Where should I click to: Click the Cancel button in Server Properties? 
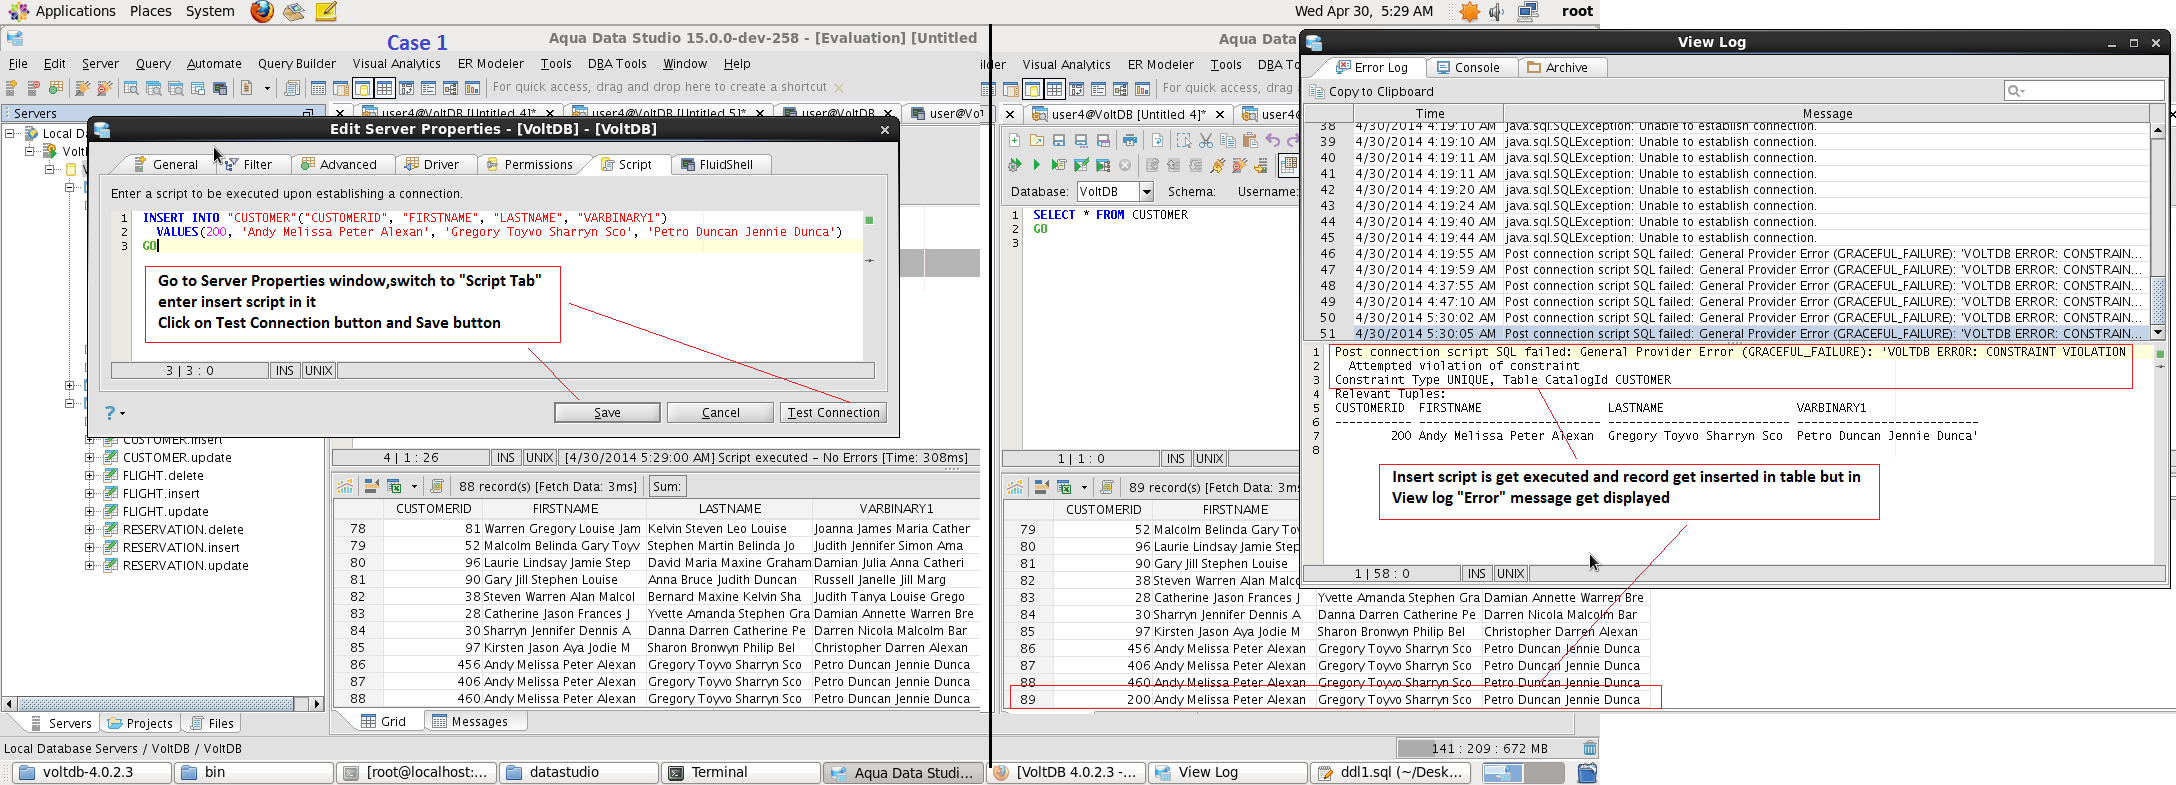click(x=720, y=412)
